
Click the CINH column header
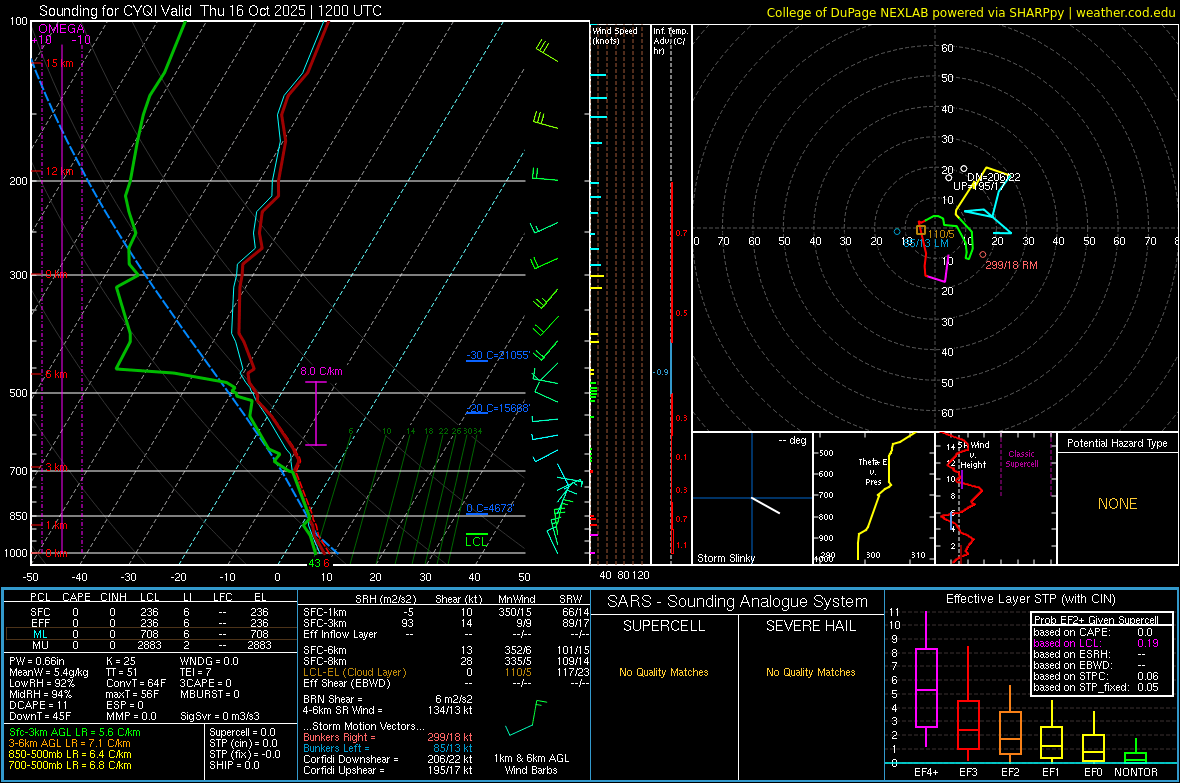click(x=113, y=597)
